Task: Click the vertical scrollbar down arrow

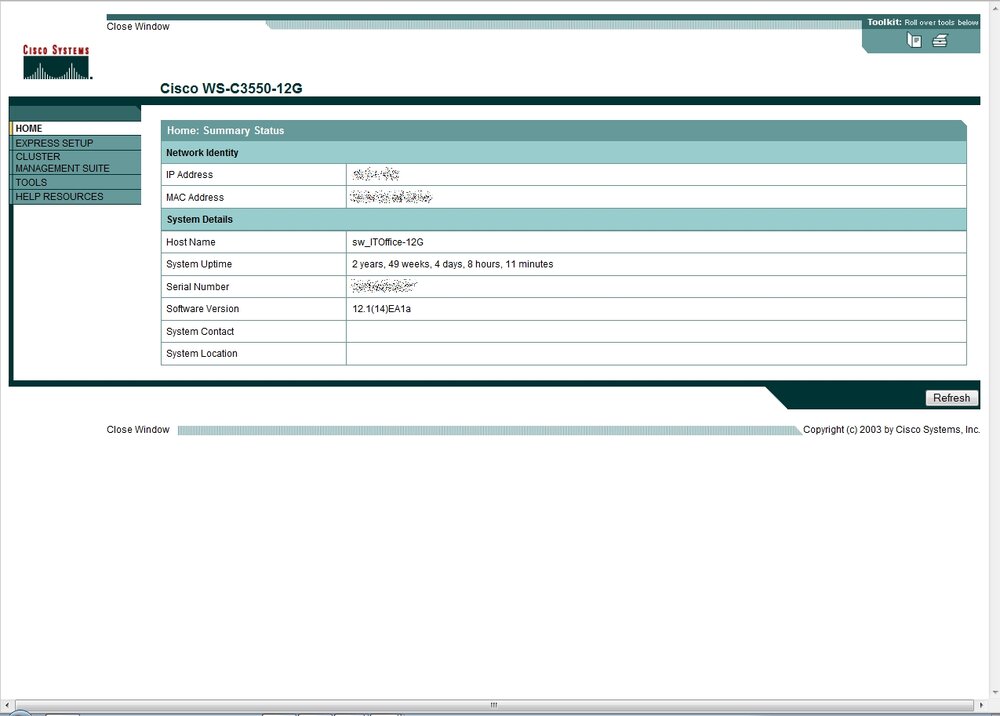Action: click(x=995, y=693)
